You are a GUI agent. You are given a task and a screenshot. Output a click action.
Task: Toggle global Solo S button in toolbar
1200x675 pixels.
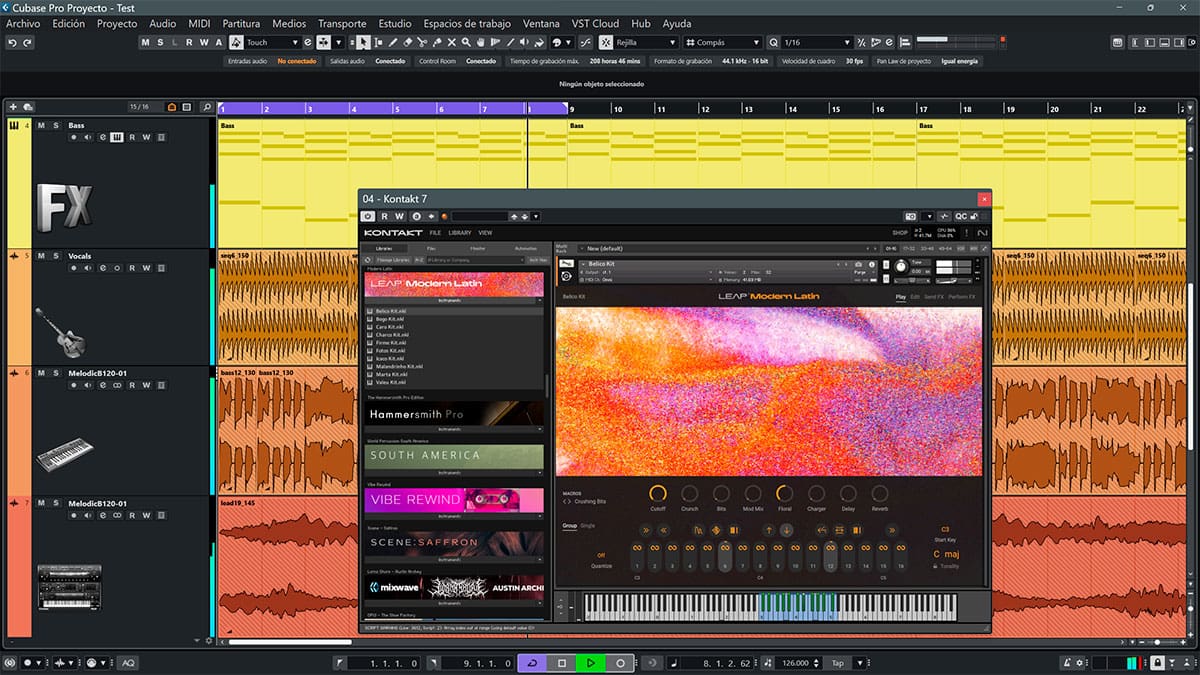pyautogui.click(x=160, y=43)
